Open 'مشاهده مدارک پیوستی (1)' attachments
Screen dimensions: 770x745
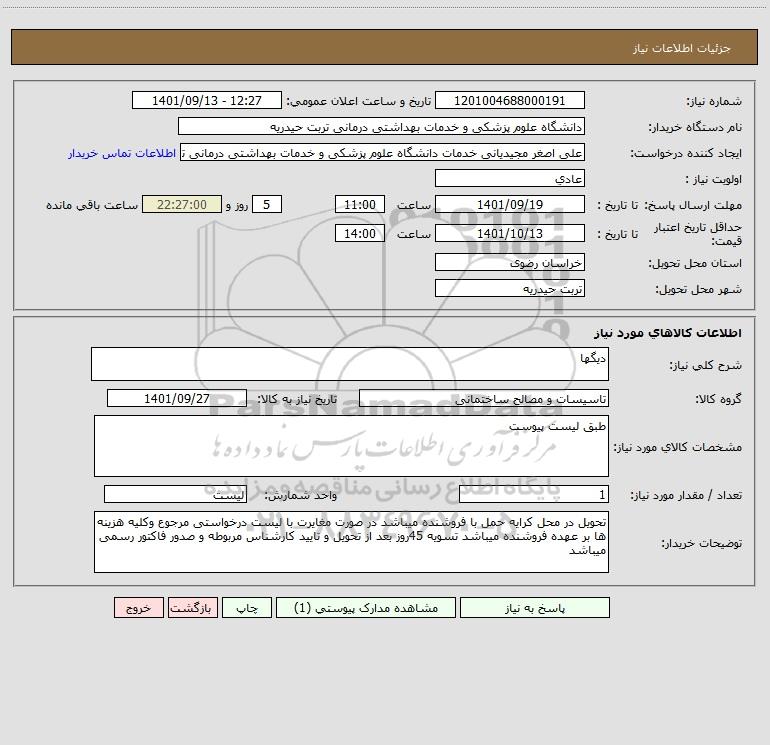(366, 608)
